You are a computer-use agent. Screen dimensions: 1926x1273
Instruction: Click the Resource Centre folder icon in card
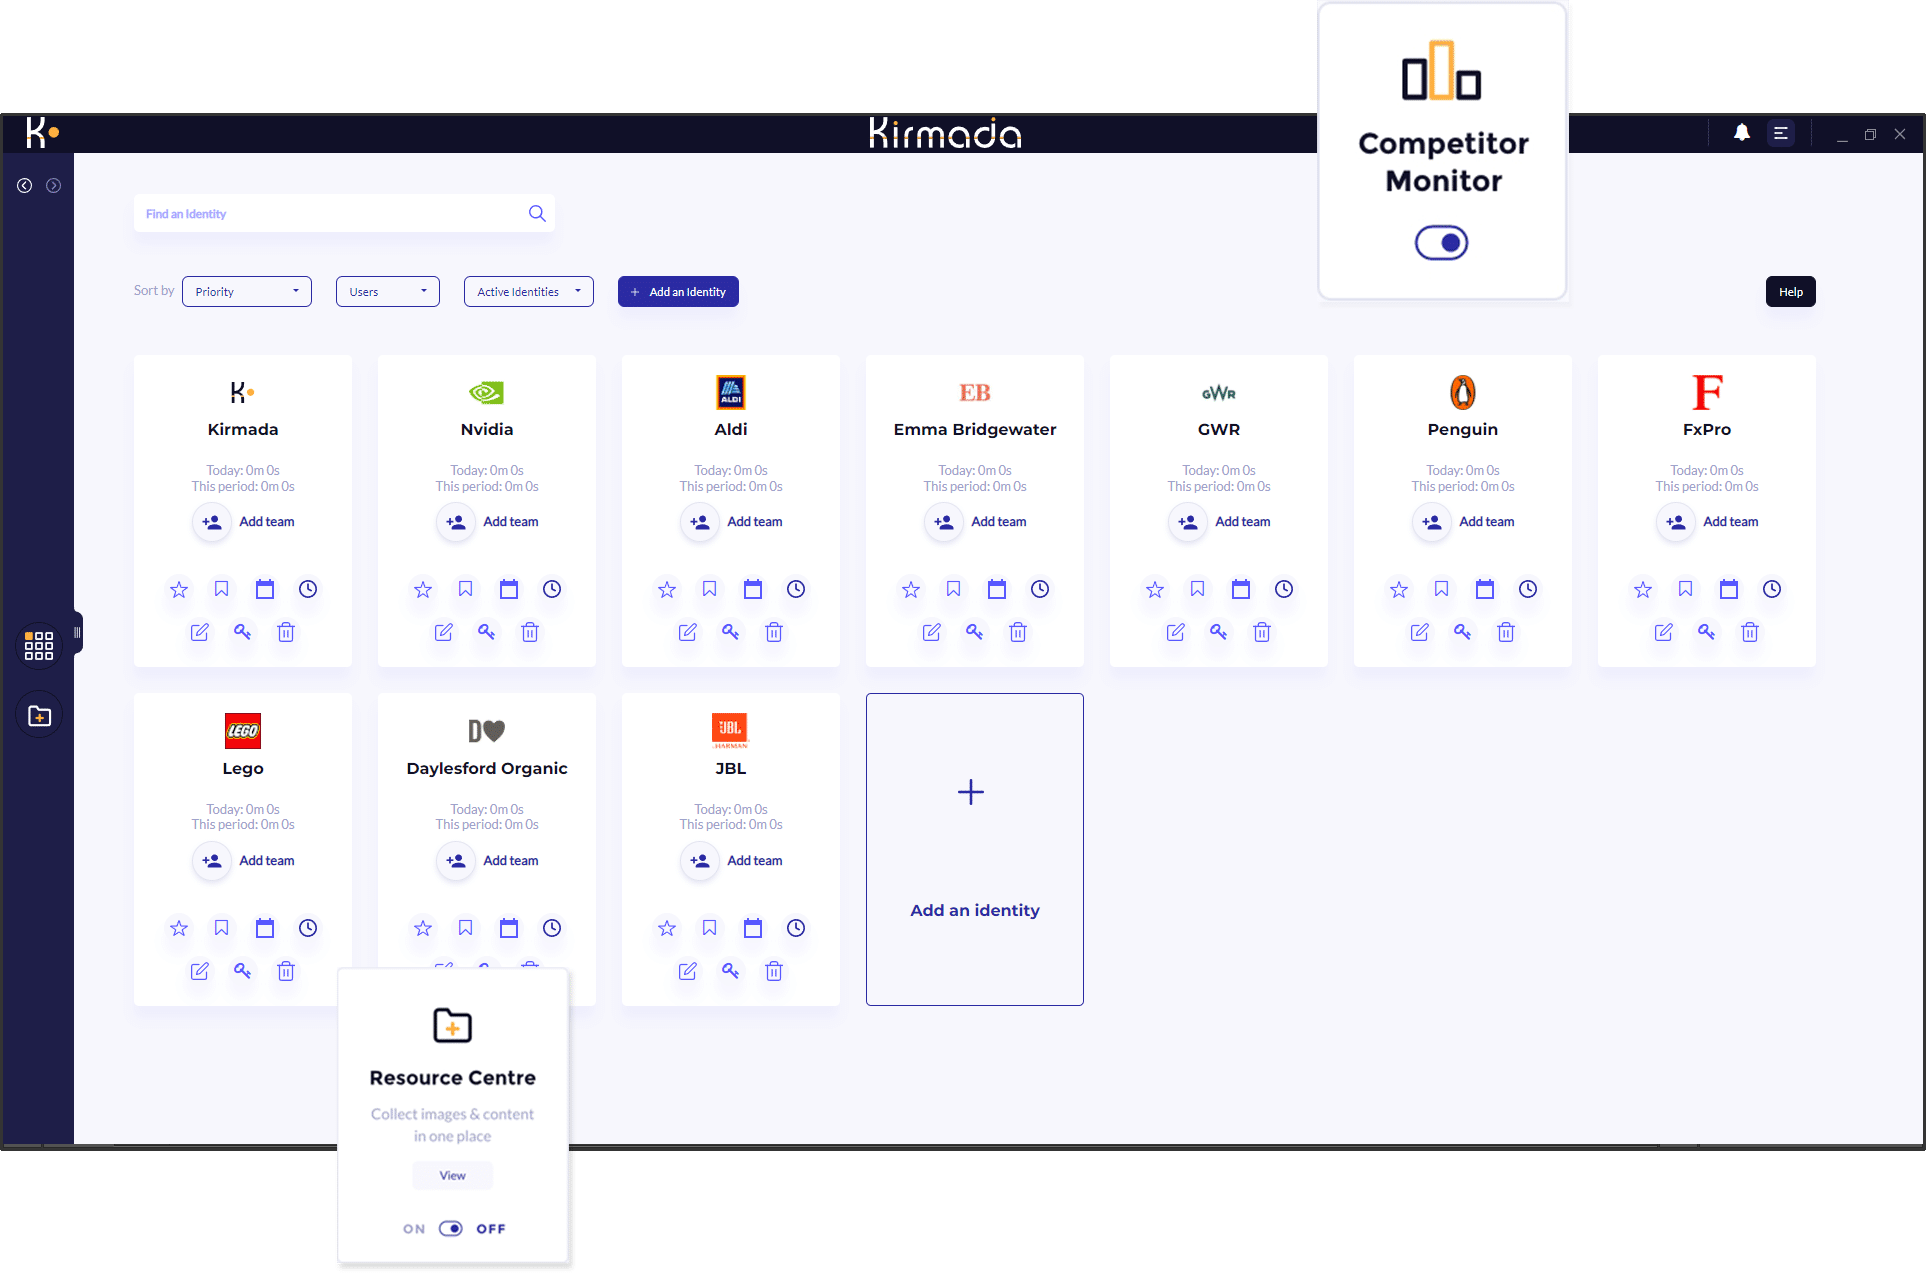point(453,1026)
